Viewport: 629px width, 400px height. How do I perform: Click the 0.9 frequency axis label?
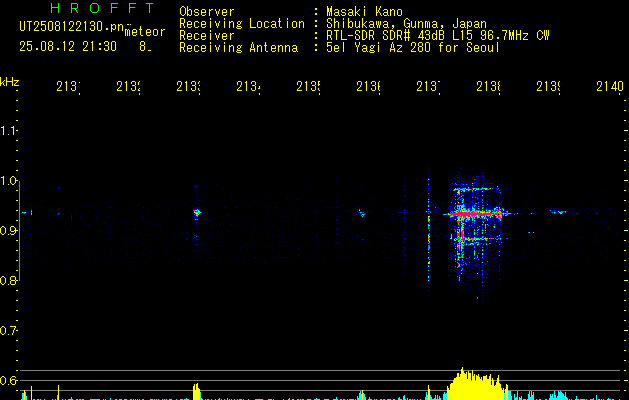(8, 231)
